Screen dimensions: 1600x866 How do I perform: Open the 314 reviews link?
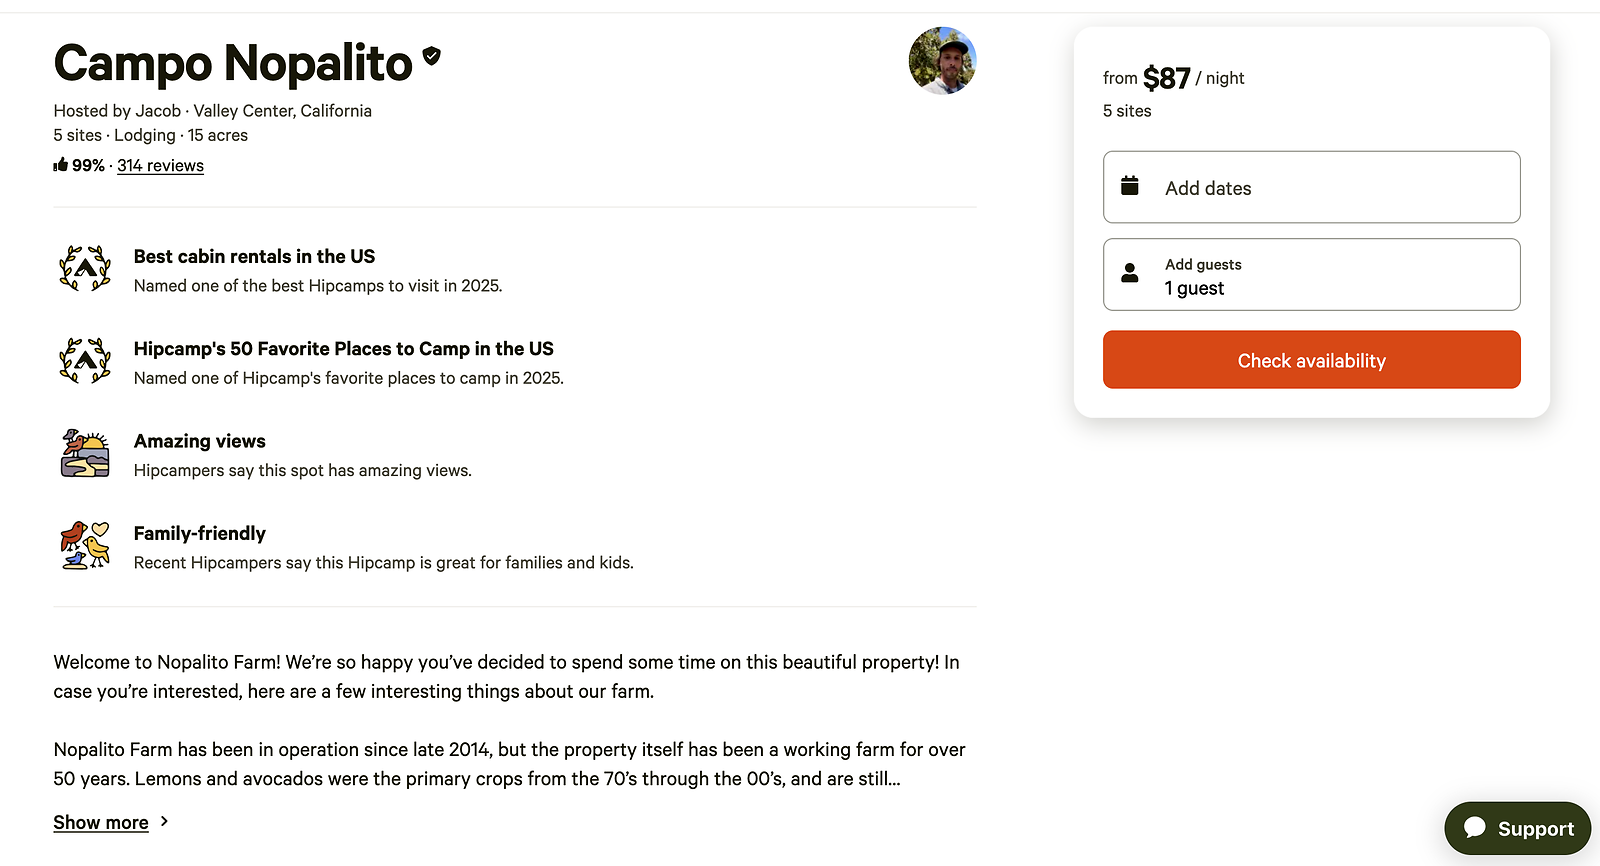tap(160, 166)
